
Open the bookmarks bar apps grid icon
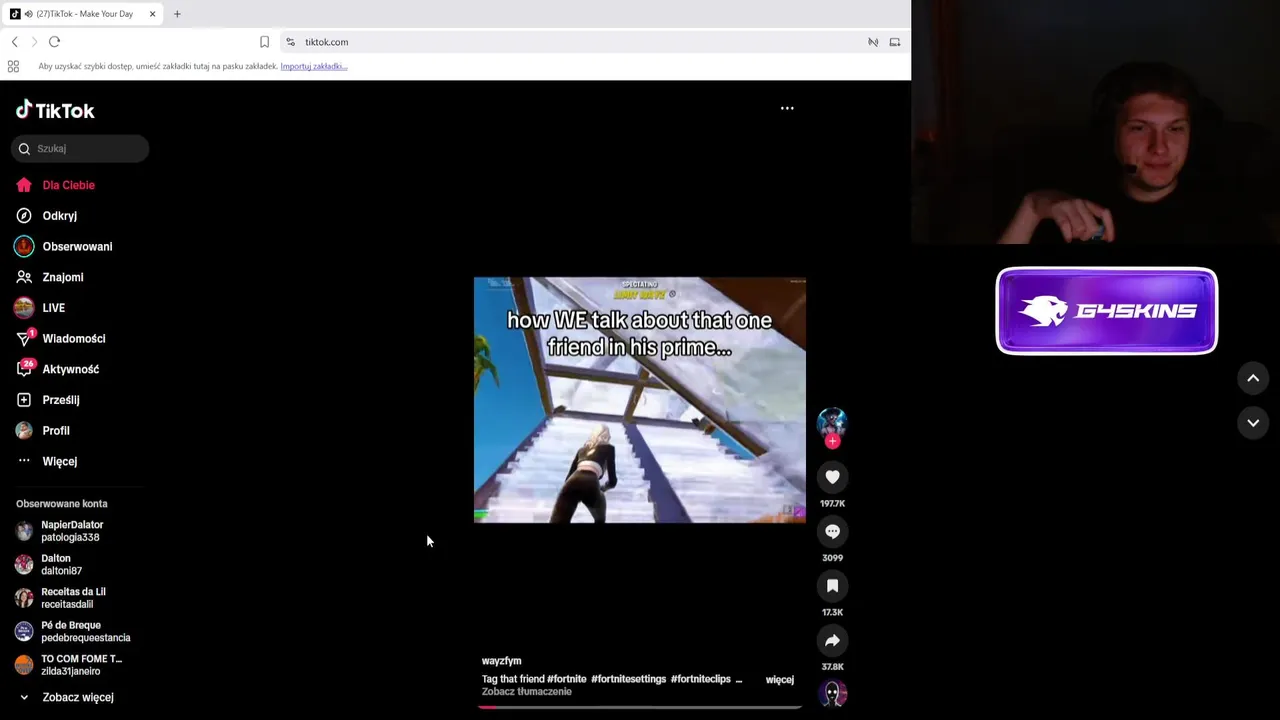click(x=13, y=66)
